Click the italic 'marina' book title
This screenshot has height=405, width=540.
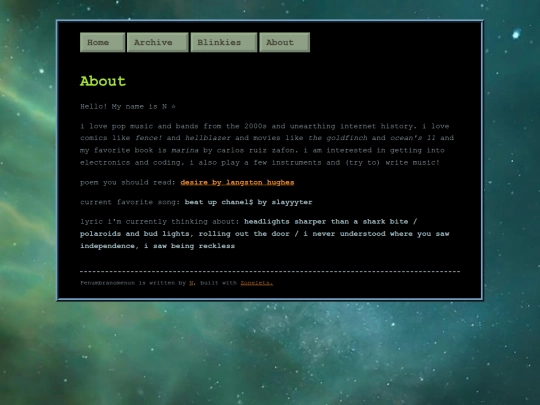185,150
